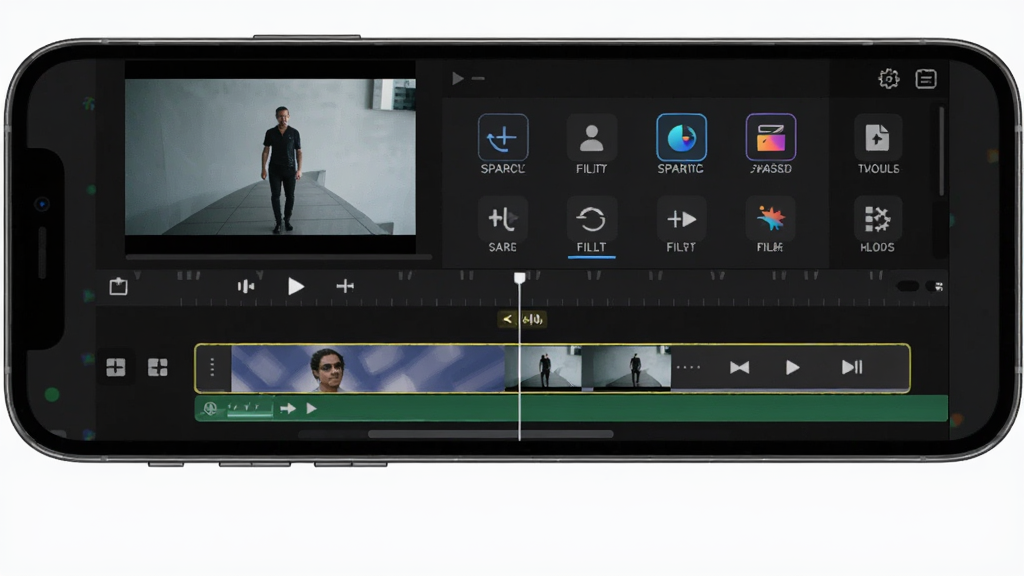Tap the vertical three-dot handle on the video clip
Image resolution: width=1024 pixels, height=576 pixels.
point(212,367)
